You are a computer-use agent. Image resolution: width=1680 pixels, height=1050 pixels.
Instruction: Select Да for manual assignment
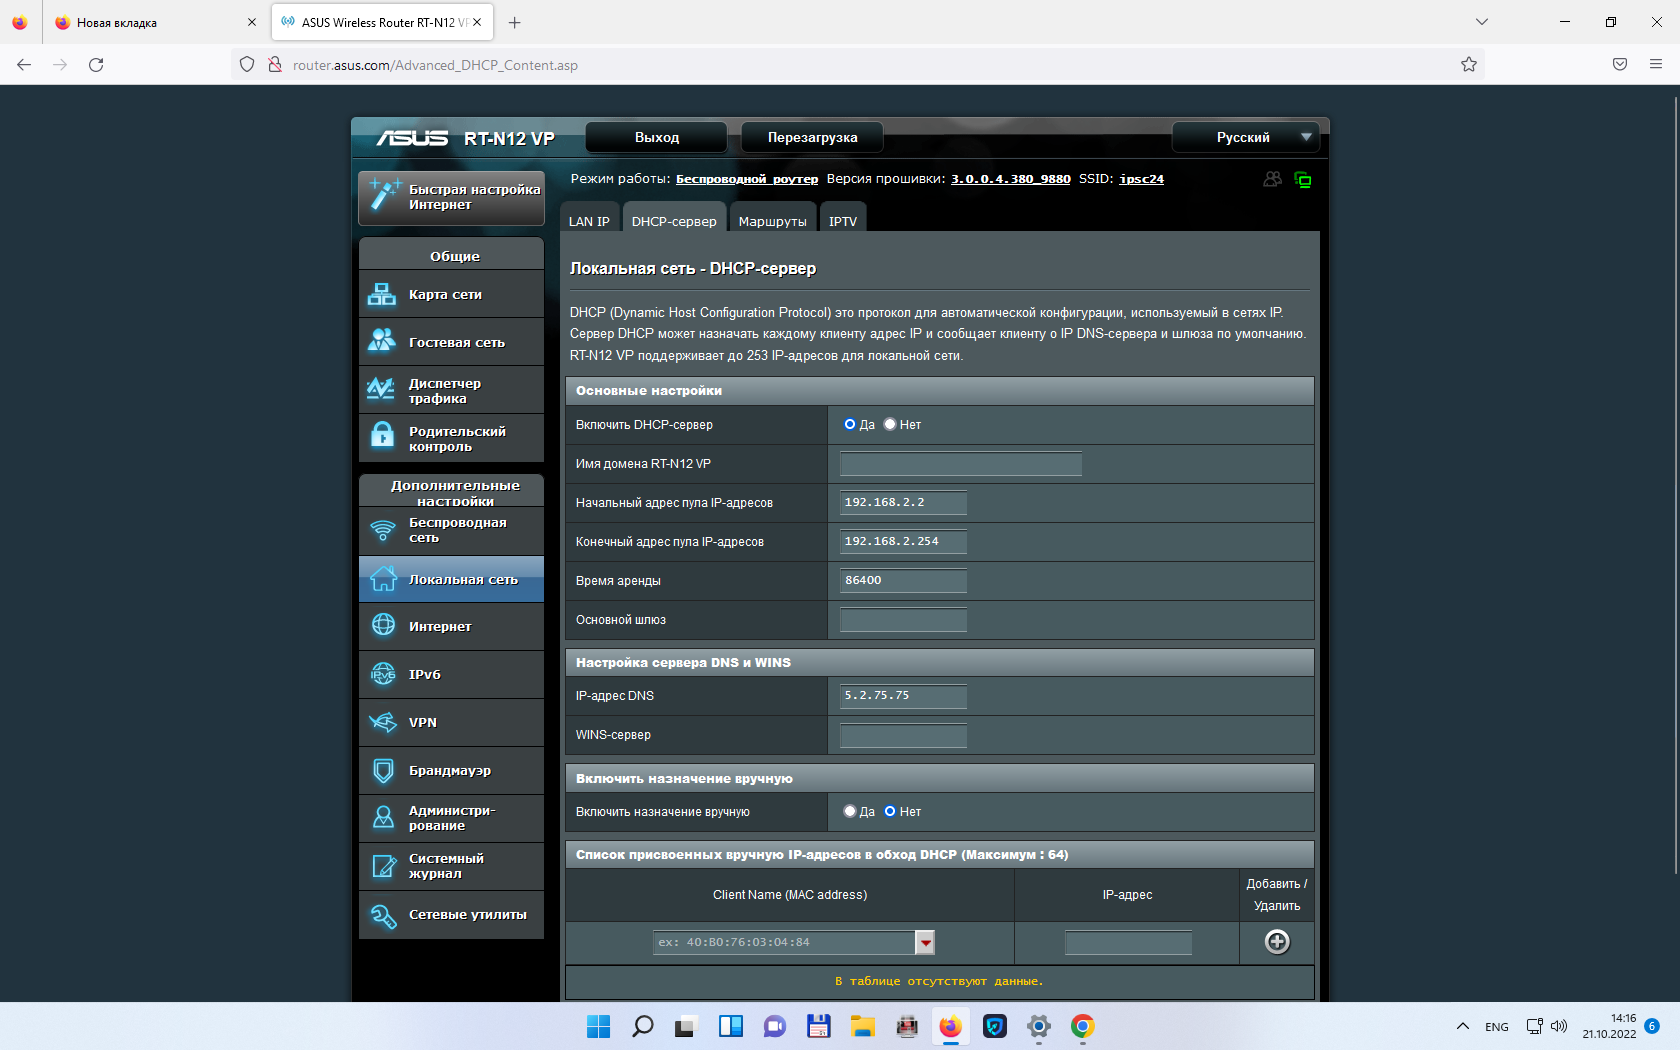[x=850, y=811]
